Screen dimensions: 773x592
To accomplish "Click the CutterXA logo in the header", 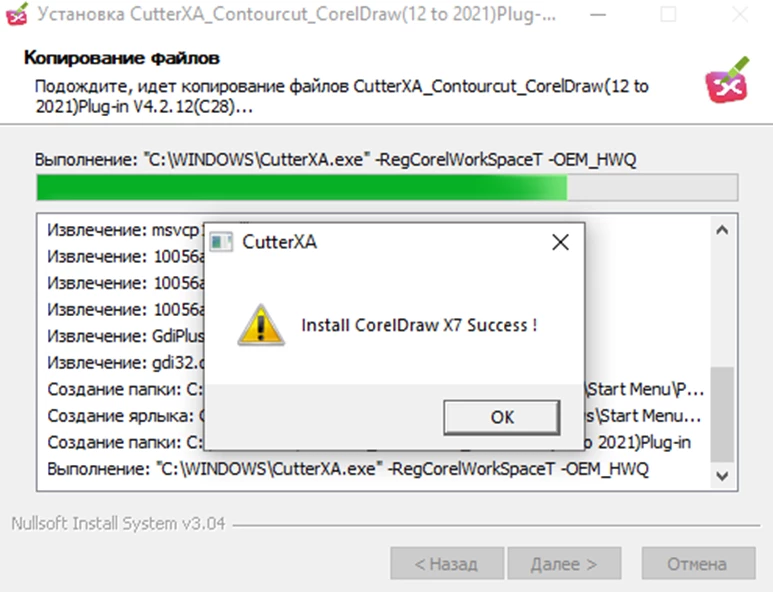I will 727,80.
